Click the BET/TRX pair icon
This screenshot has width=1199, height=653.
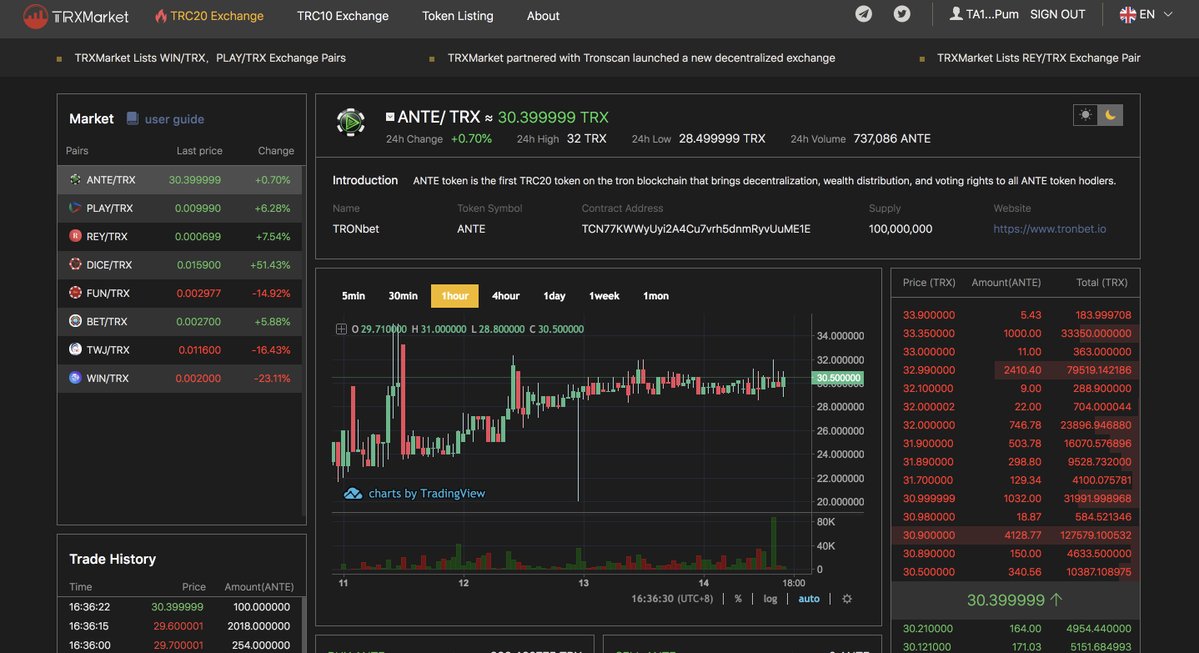click(x=75, y=320)
